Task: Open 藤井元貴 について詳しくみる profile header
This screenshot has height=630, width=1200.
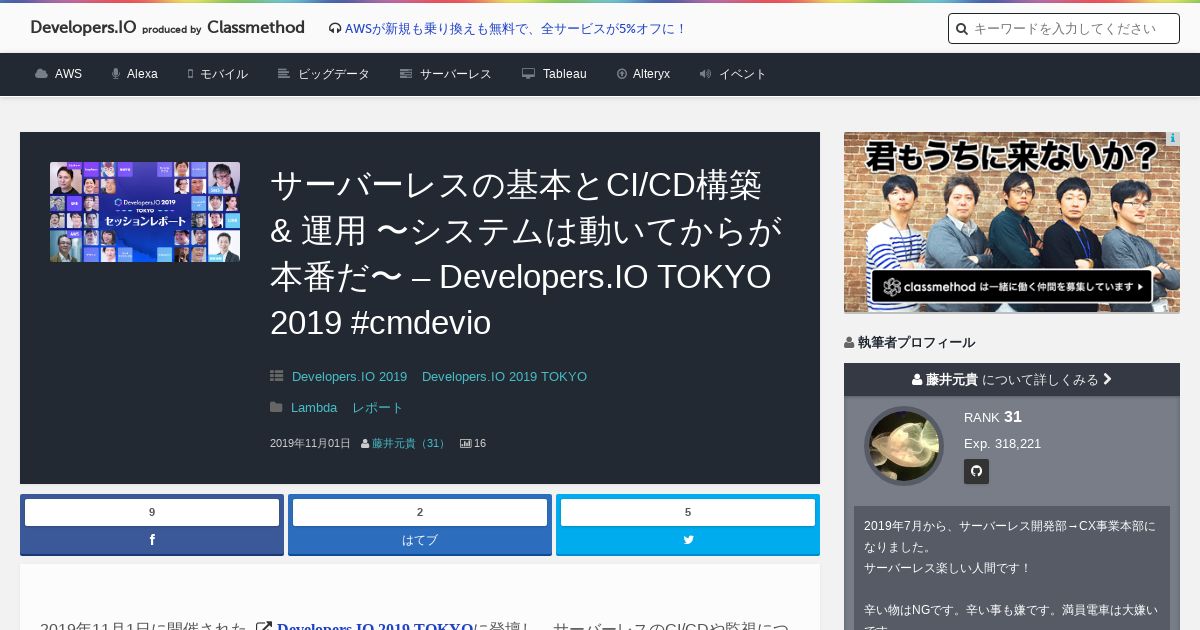Action: pos(1012,380)
